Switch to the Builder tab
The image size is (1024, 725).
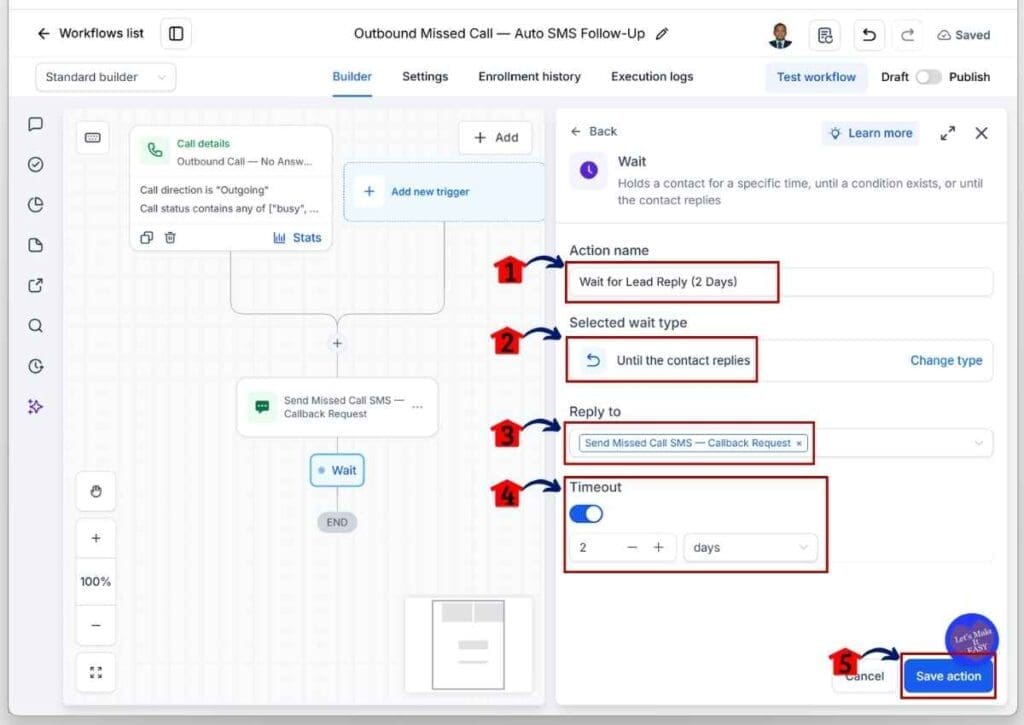(x=352, y=76)
